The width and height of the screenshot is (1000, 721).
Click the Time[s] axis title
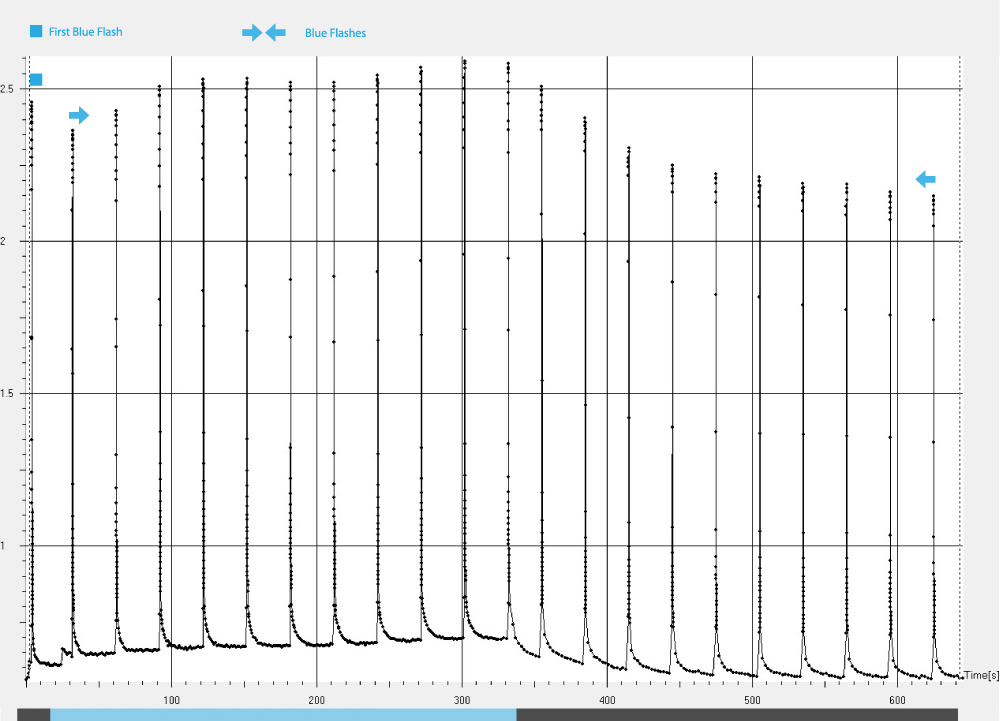pyautogui.click(x=980, y=677)
